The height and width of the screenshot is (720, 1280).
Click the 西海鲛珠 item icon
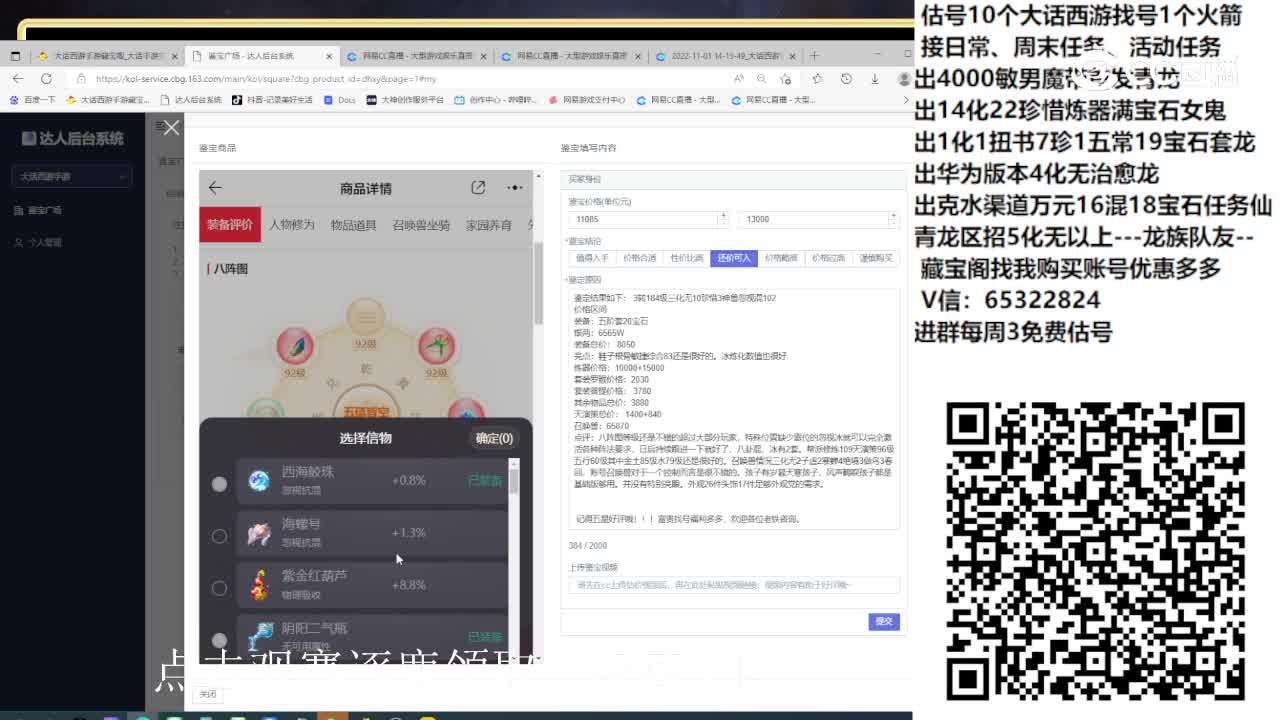(259, 481)
